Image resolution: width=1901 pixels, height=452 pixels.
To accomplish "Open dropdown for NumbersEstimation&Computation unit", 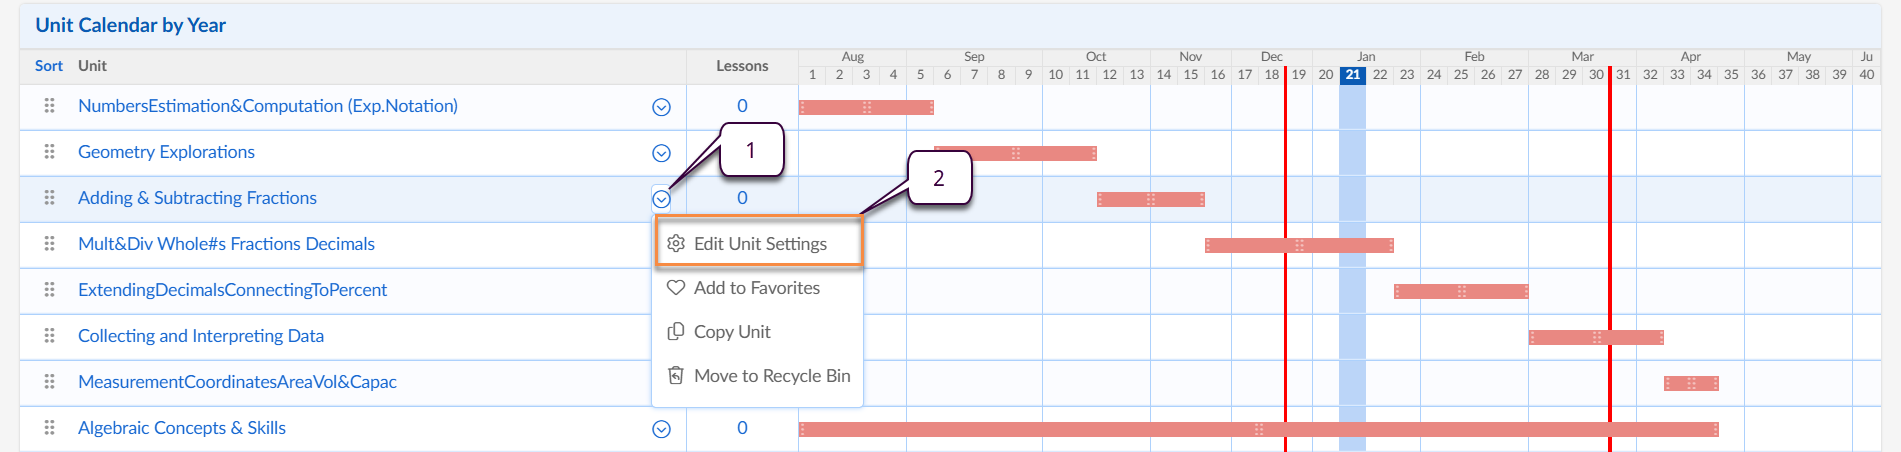I will [x=661, y=107].
